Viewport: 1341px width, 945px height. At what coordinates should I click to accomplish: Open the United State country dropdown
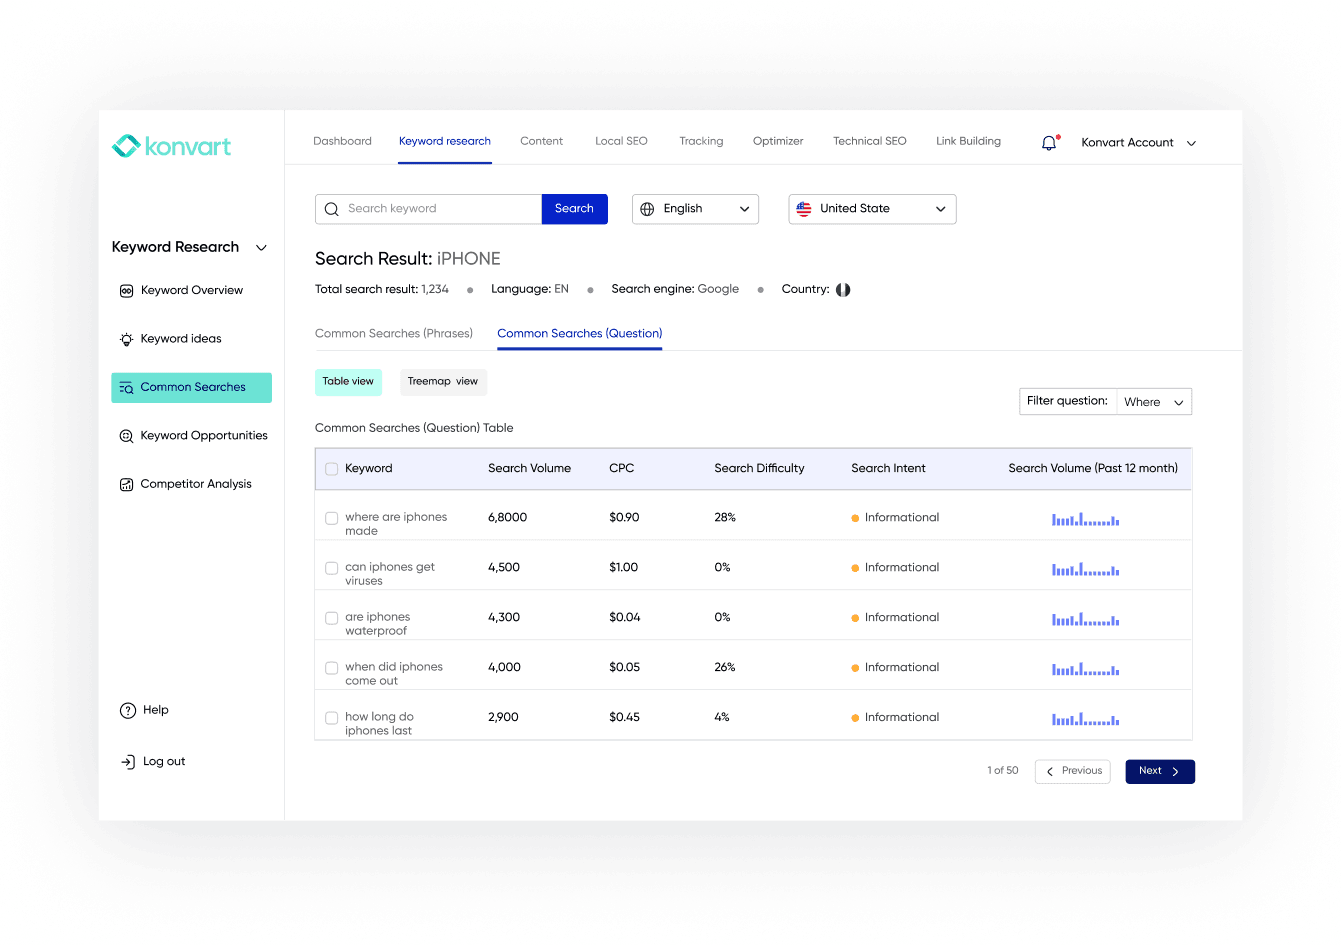[x=872, y=209]
